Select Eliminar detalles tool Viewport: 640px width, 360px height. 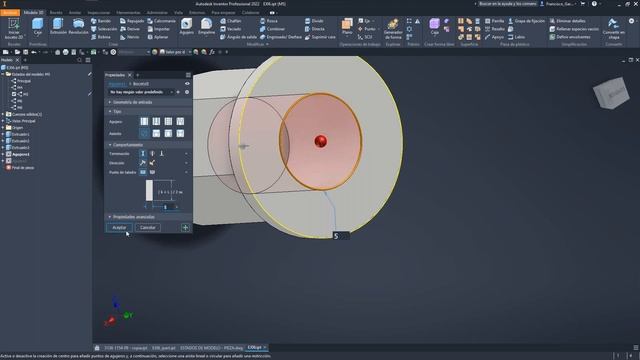567,21
